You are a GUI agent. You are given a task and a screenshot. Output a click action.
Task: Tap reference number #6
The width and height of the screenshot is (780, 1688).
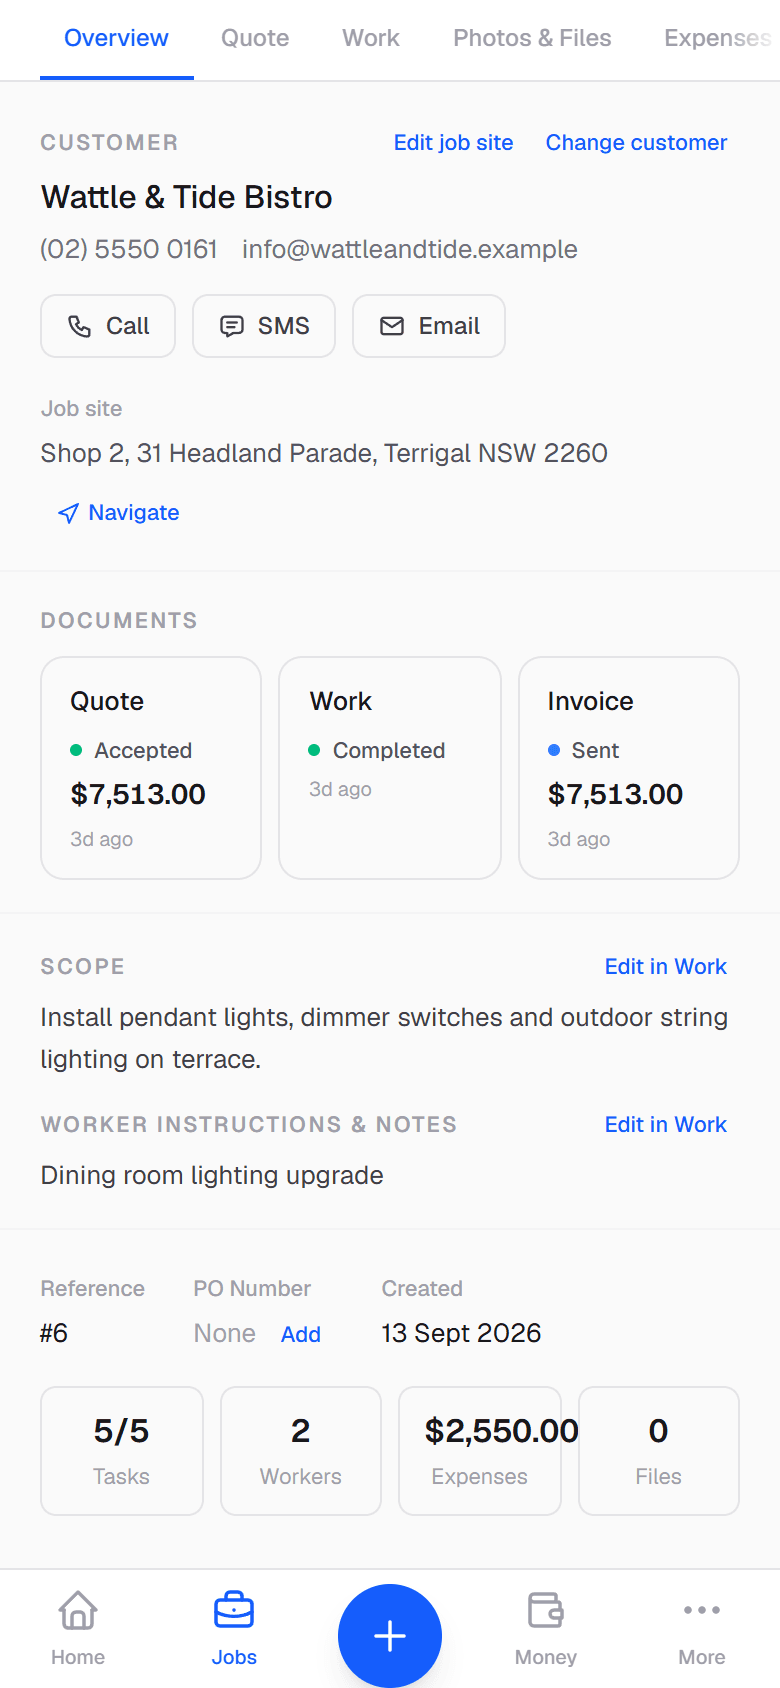[x=54, y=1334]
